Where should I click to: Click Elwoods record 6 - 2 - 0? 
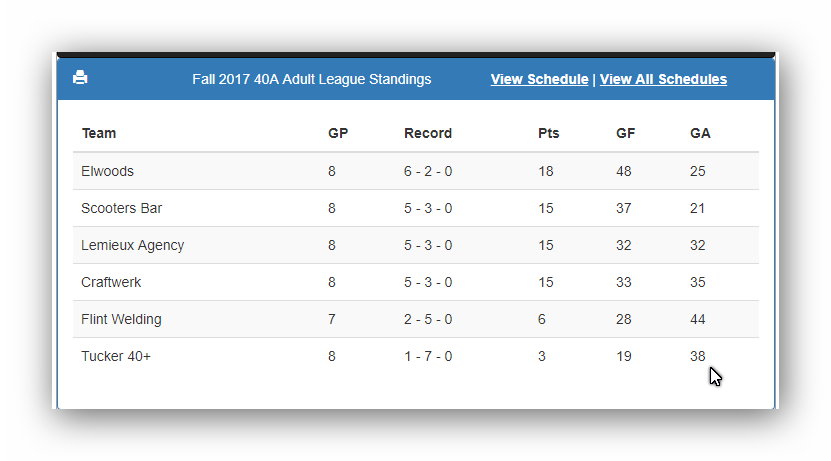[428, 171]
